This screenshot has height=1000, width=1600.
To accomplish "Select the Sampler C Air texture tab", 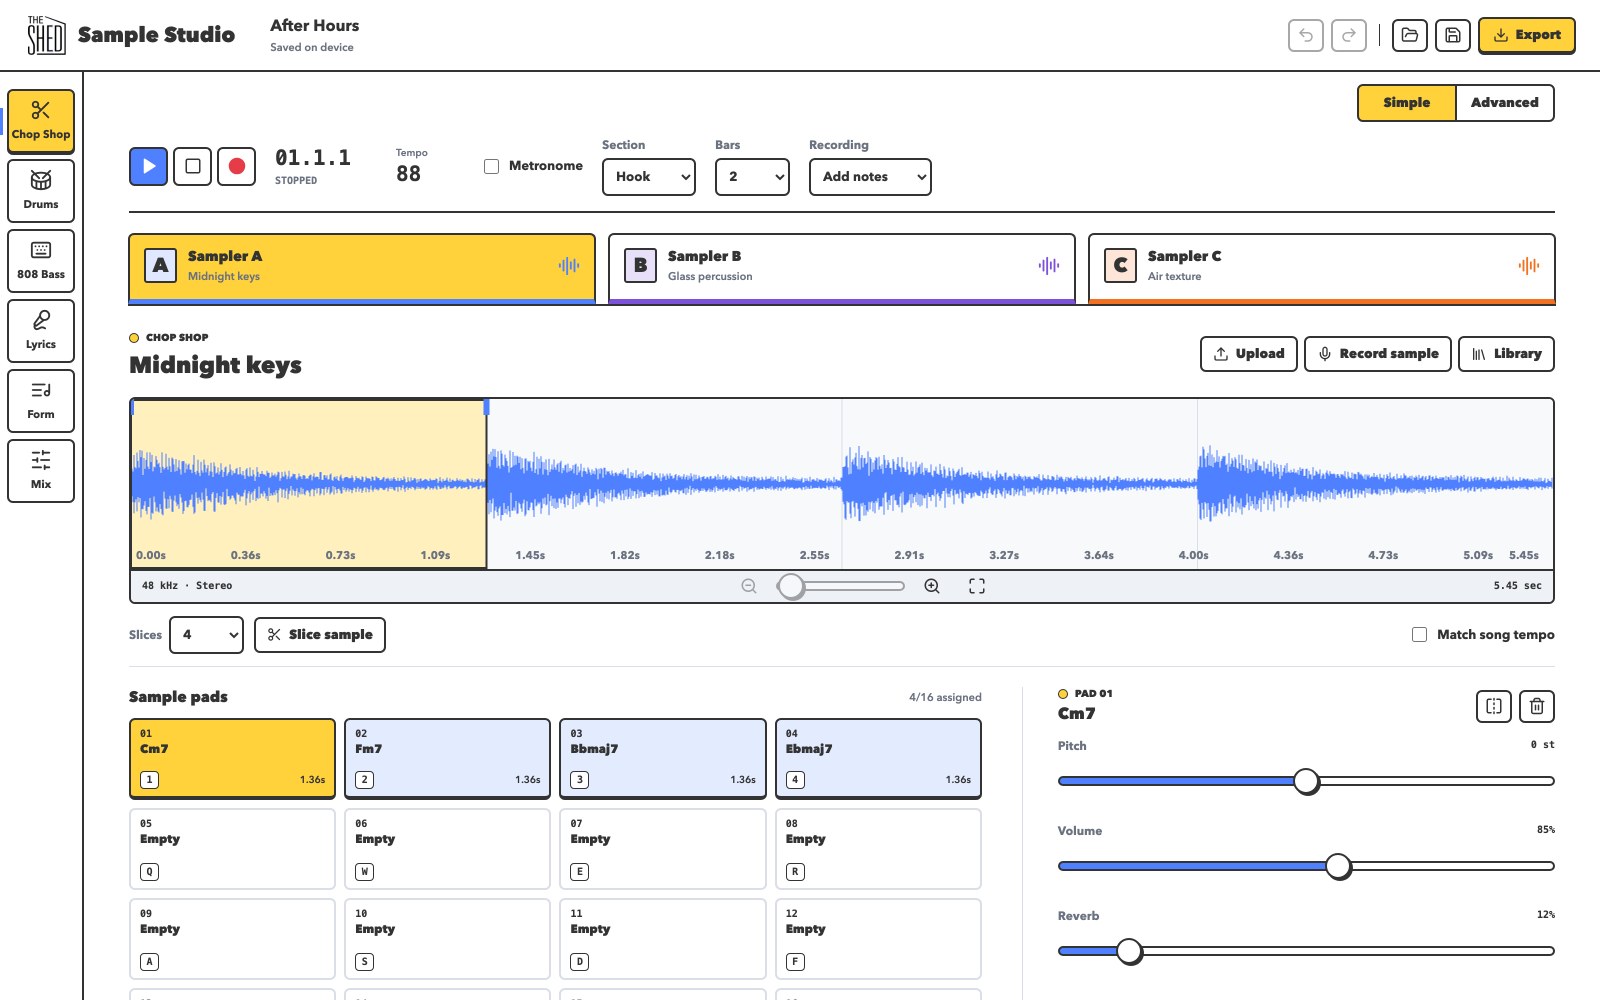I will pos(1322,268).
